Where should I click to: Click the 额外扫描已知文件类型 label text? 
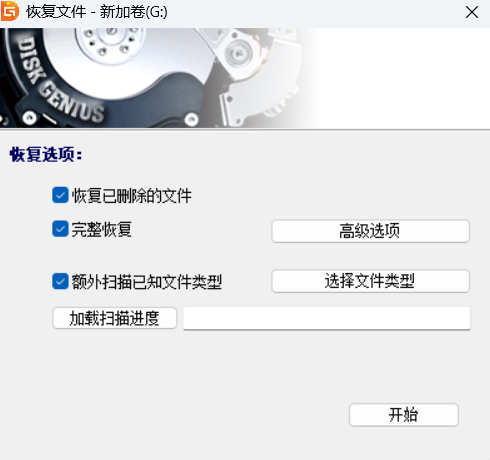click(x=147, y=282)
